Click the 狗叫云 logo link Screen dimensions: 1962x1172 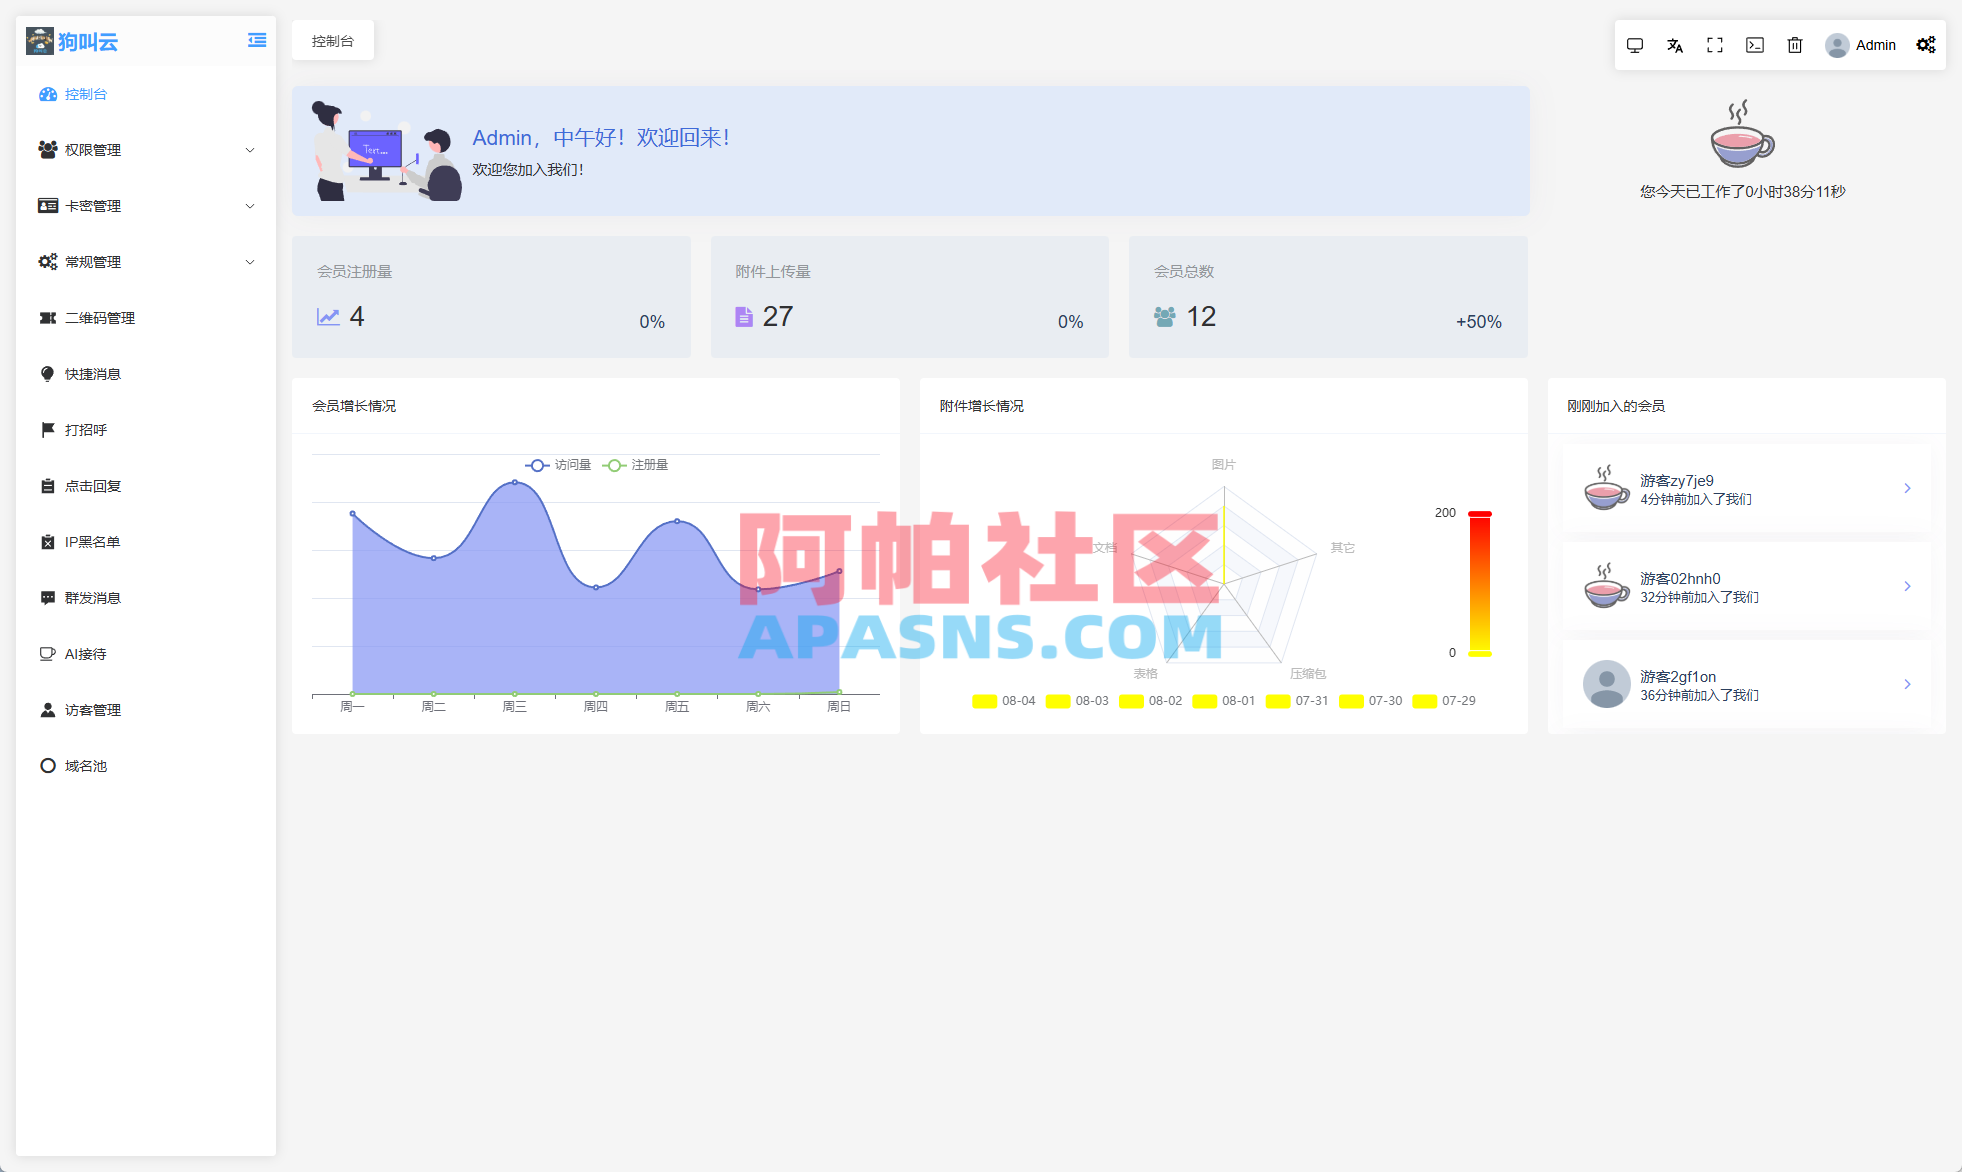pyautogui.click(x=72, y=41)
